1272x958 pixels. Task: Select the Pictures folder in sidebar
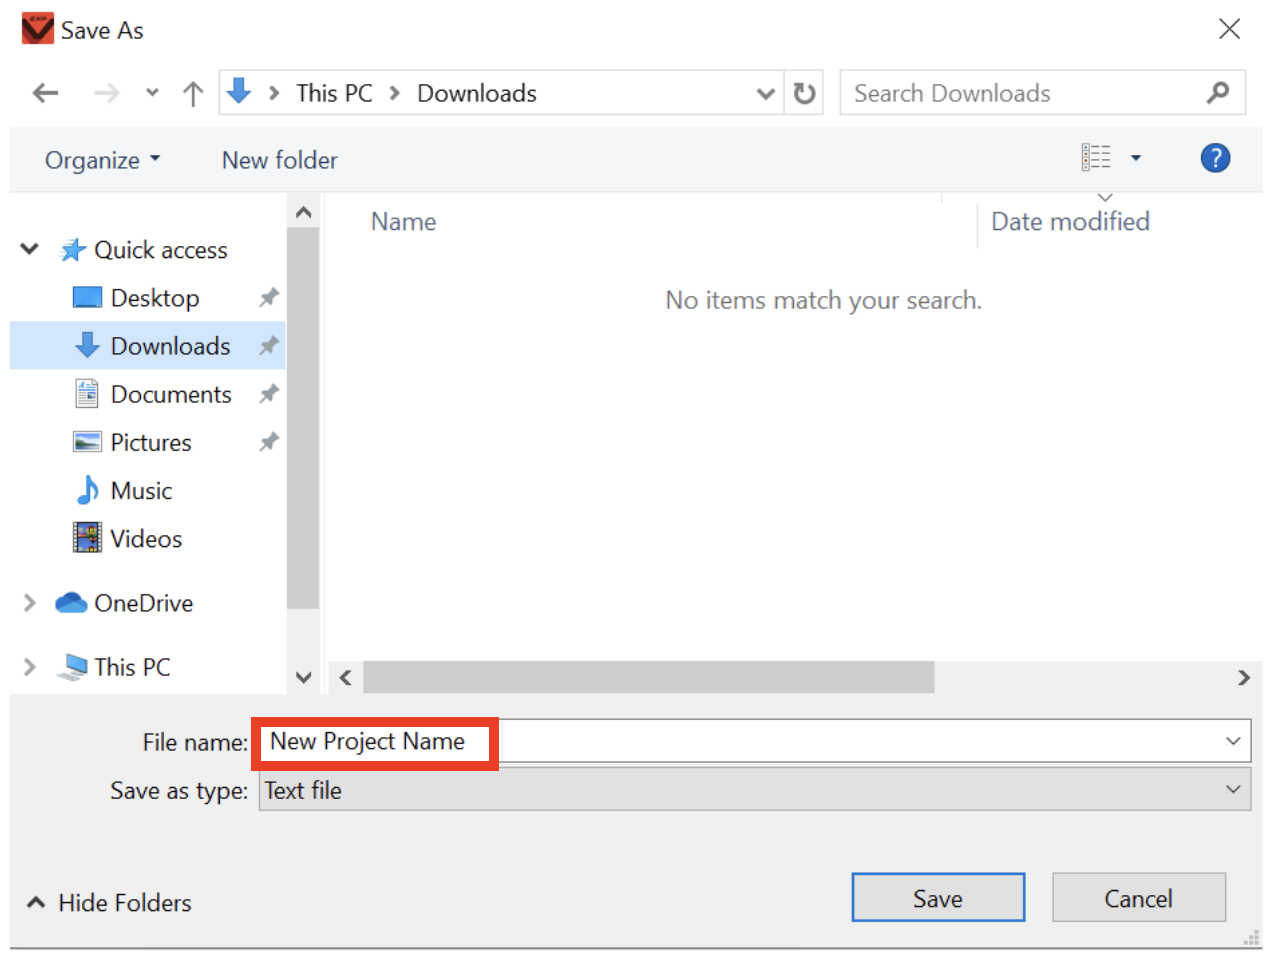click(x=153, y=441)
